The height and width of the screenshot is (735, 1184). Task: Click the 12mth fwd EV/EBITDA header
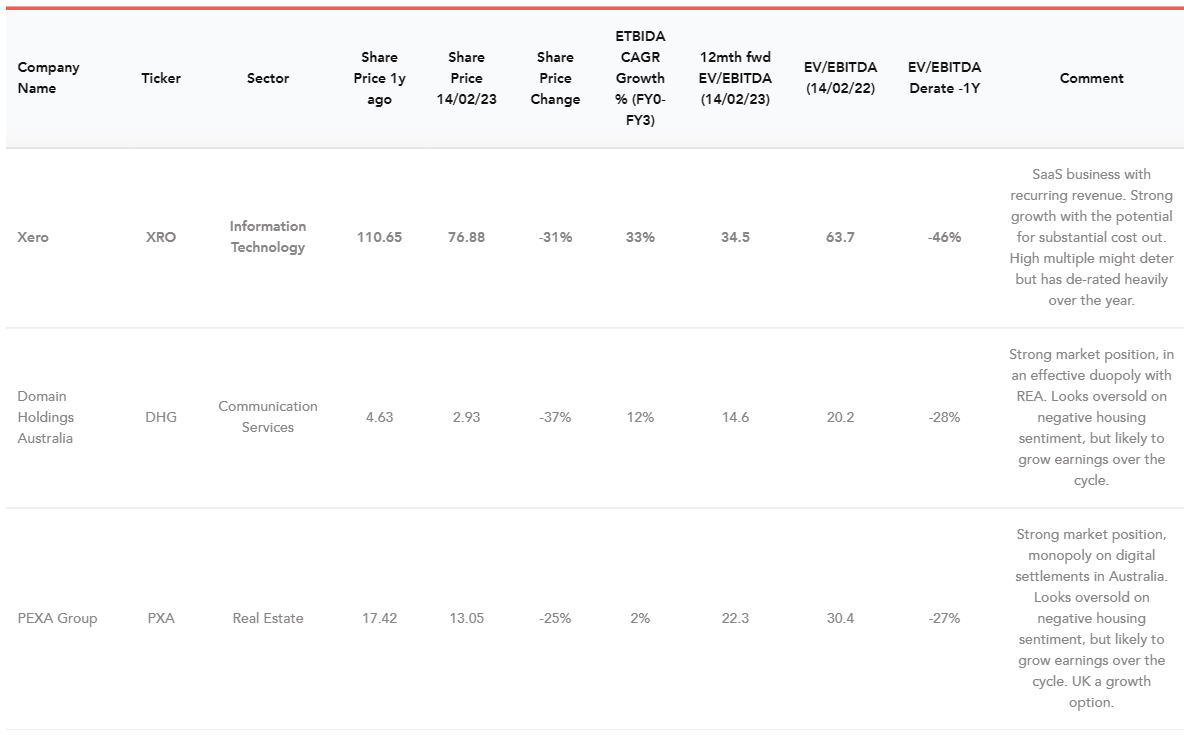[735, 78]
